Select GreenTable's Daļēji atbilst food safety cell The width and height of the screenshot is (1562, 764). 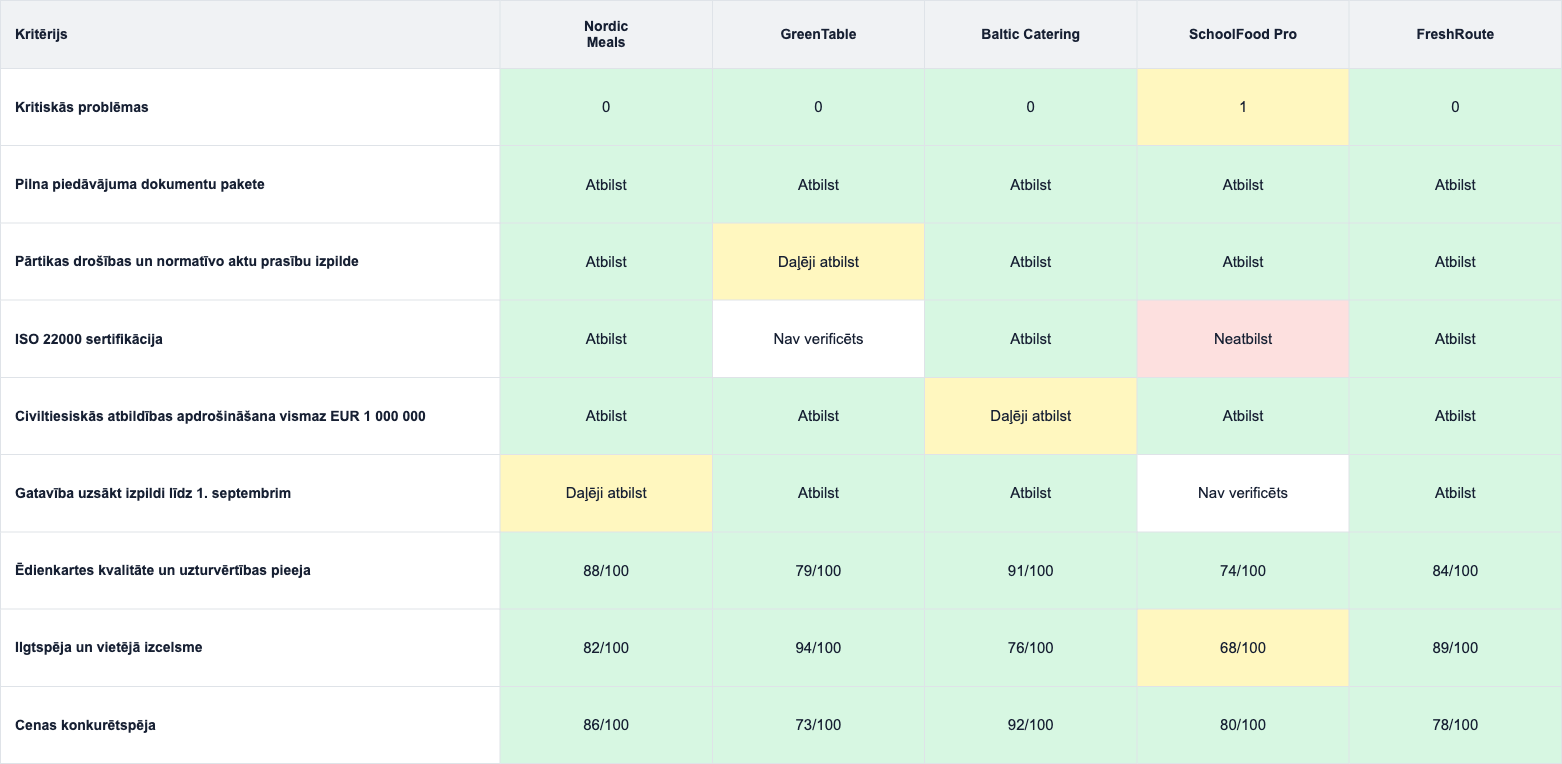pos(818,262)
